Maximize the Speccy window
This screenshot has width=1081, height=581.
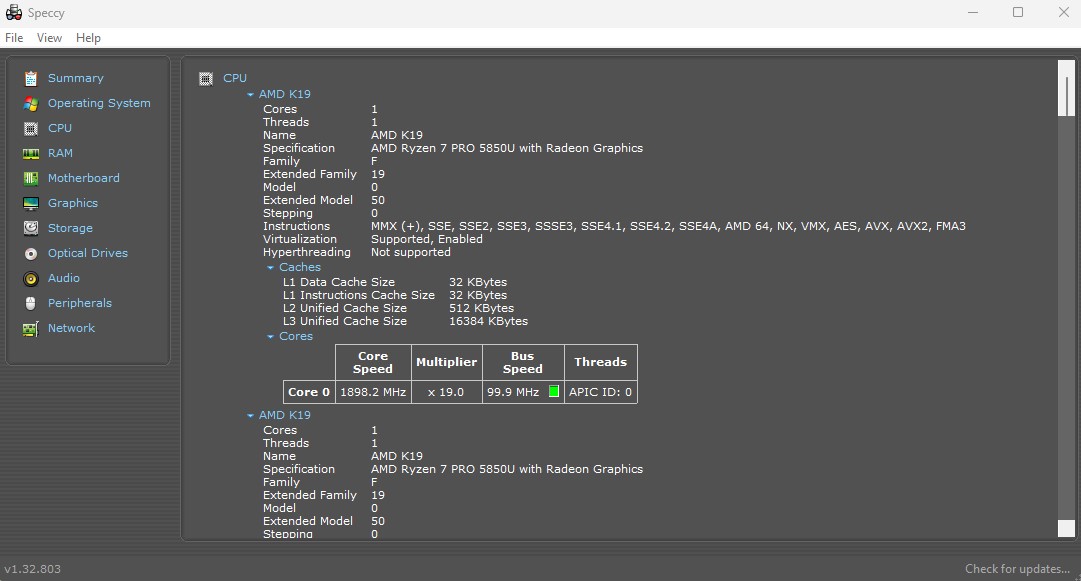tap(1018, 12)
